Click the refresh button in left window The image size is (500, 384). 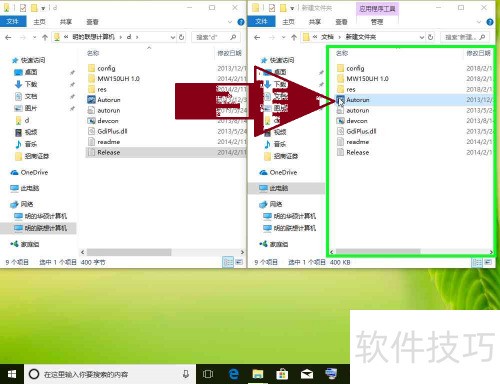coord(182,37)
